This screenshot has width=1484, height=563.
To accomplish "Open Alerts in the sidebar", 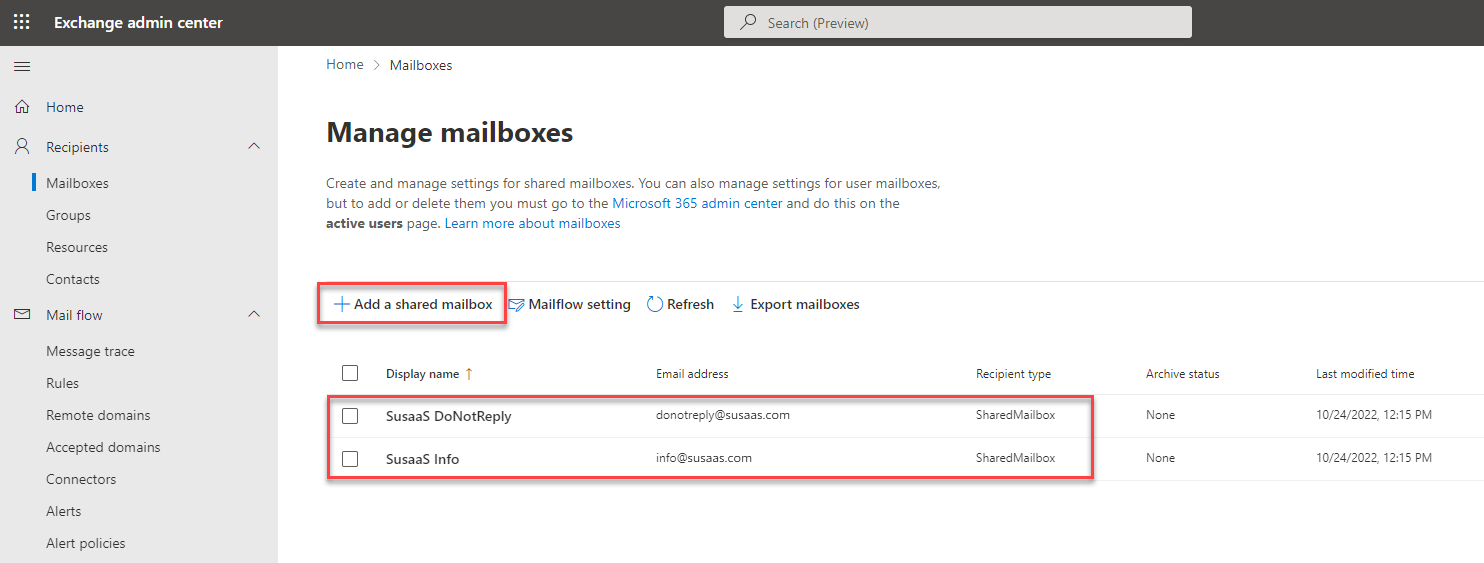I will [64, 511].
